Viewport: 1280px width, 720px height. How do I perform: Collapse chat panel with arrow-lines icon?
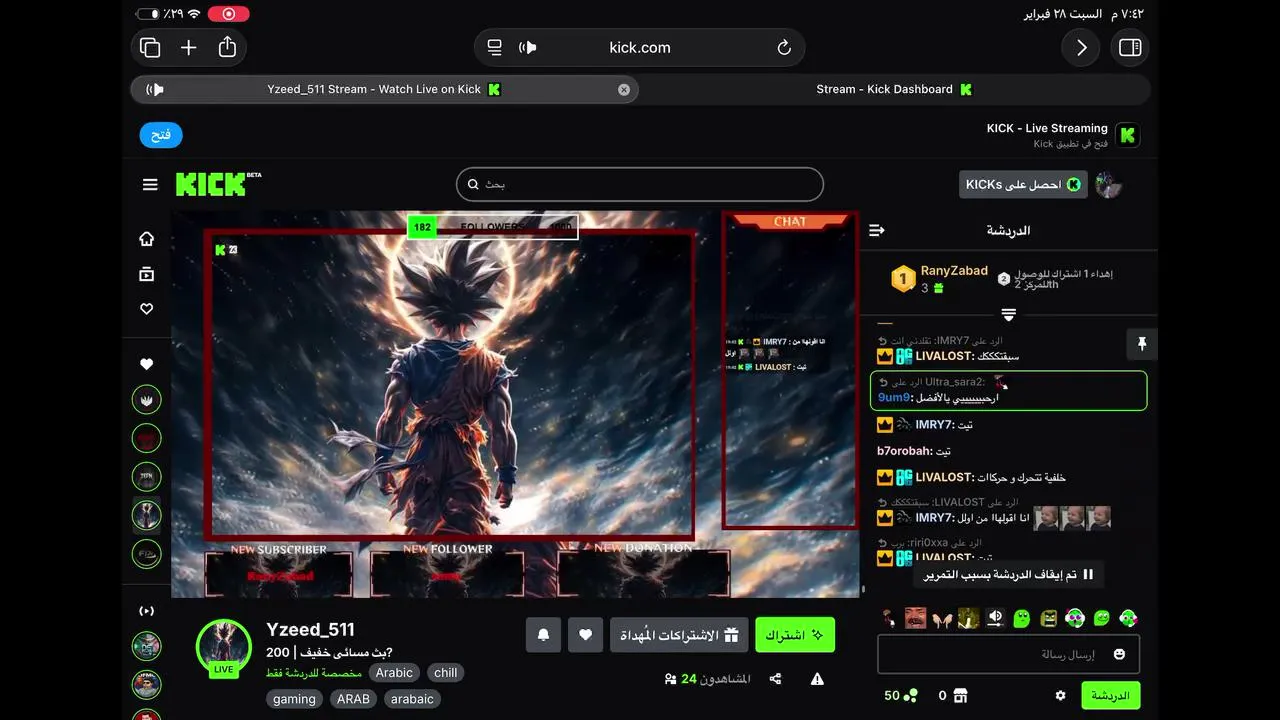[x=877, y=230]
